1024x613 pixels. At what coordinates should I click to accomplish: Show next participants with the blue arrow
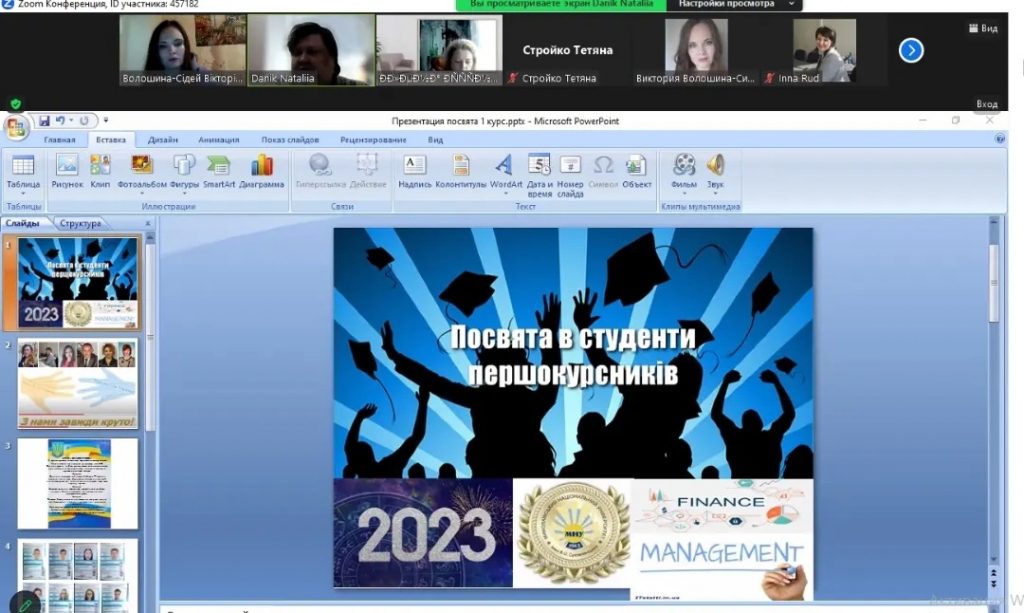click(911, 50)
